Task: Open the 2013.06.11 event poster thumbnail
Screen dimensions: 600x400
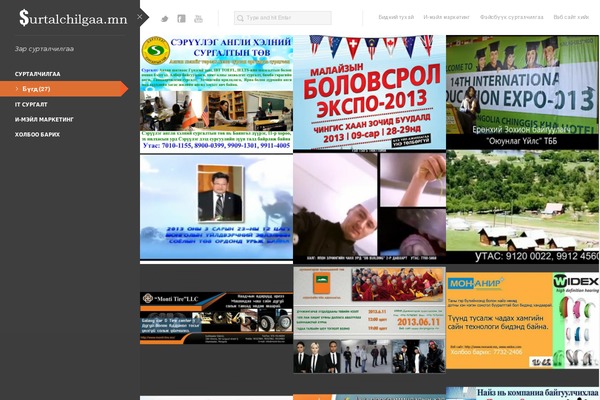Action: tap(369, 320)
